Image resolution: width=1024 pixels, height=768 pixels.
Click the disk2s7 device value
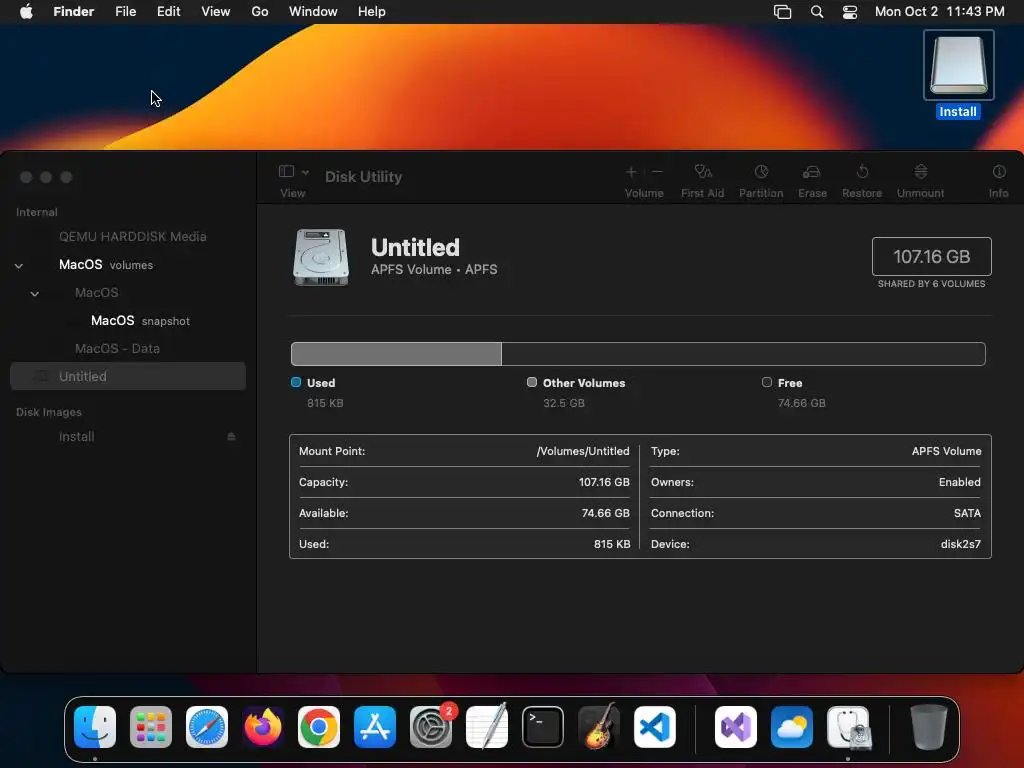pyautogui.click(x=960, y=543)
